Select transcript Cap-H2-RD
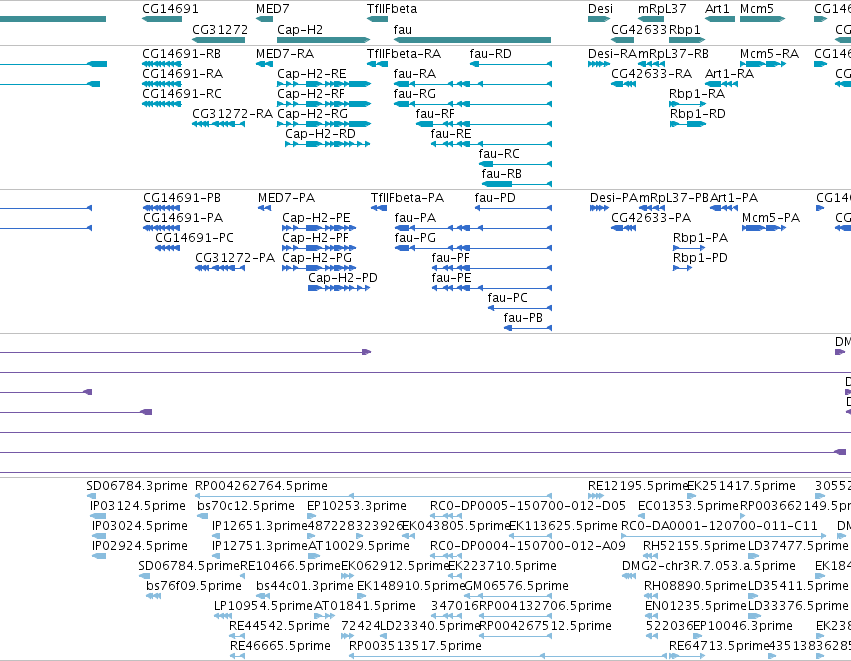This screenshot has height=661, width=851. pos(327,144)
